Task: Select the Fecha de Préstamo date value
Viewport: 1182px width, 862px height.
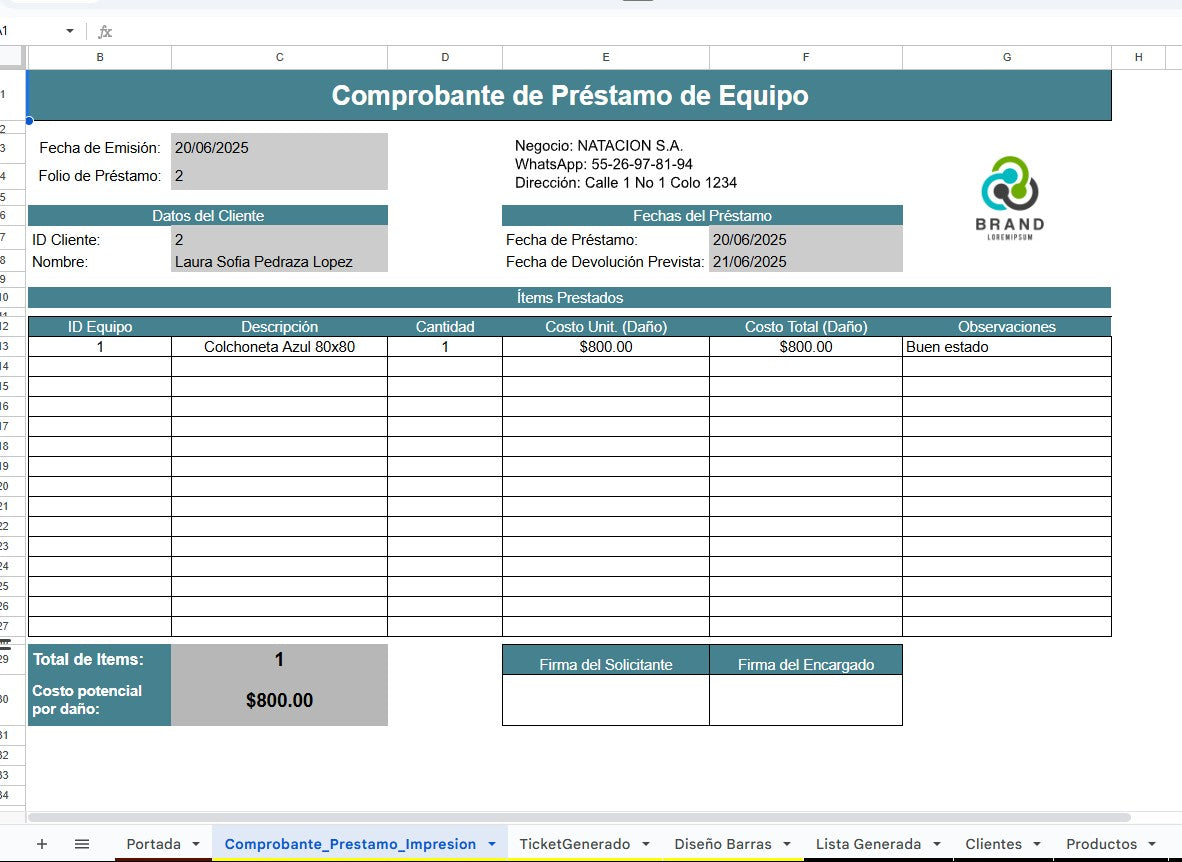Action: [806, 240]
